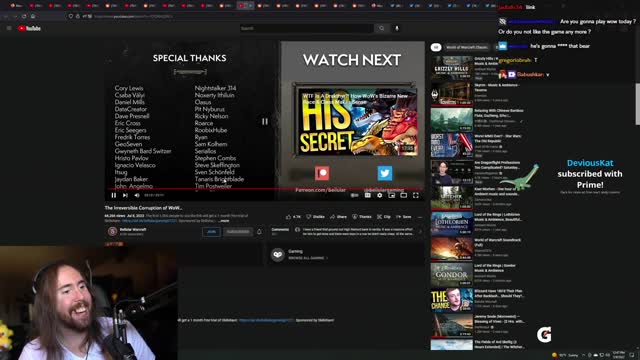Enable theater mode view

(404, 196)
